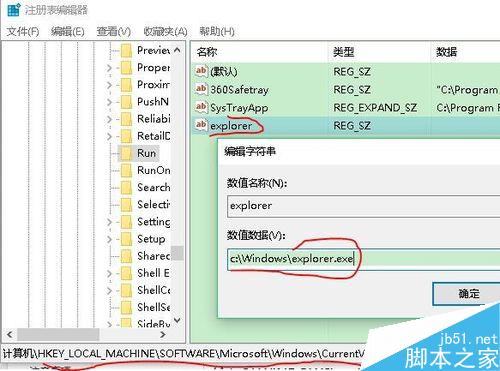Click tree horizontal scrollbar right arrow

(163, 334)
